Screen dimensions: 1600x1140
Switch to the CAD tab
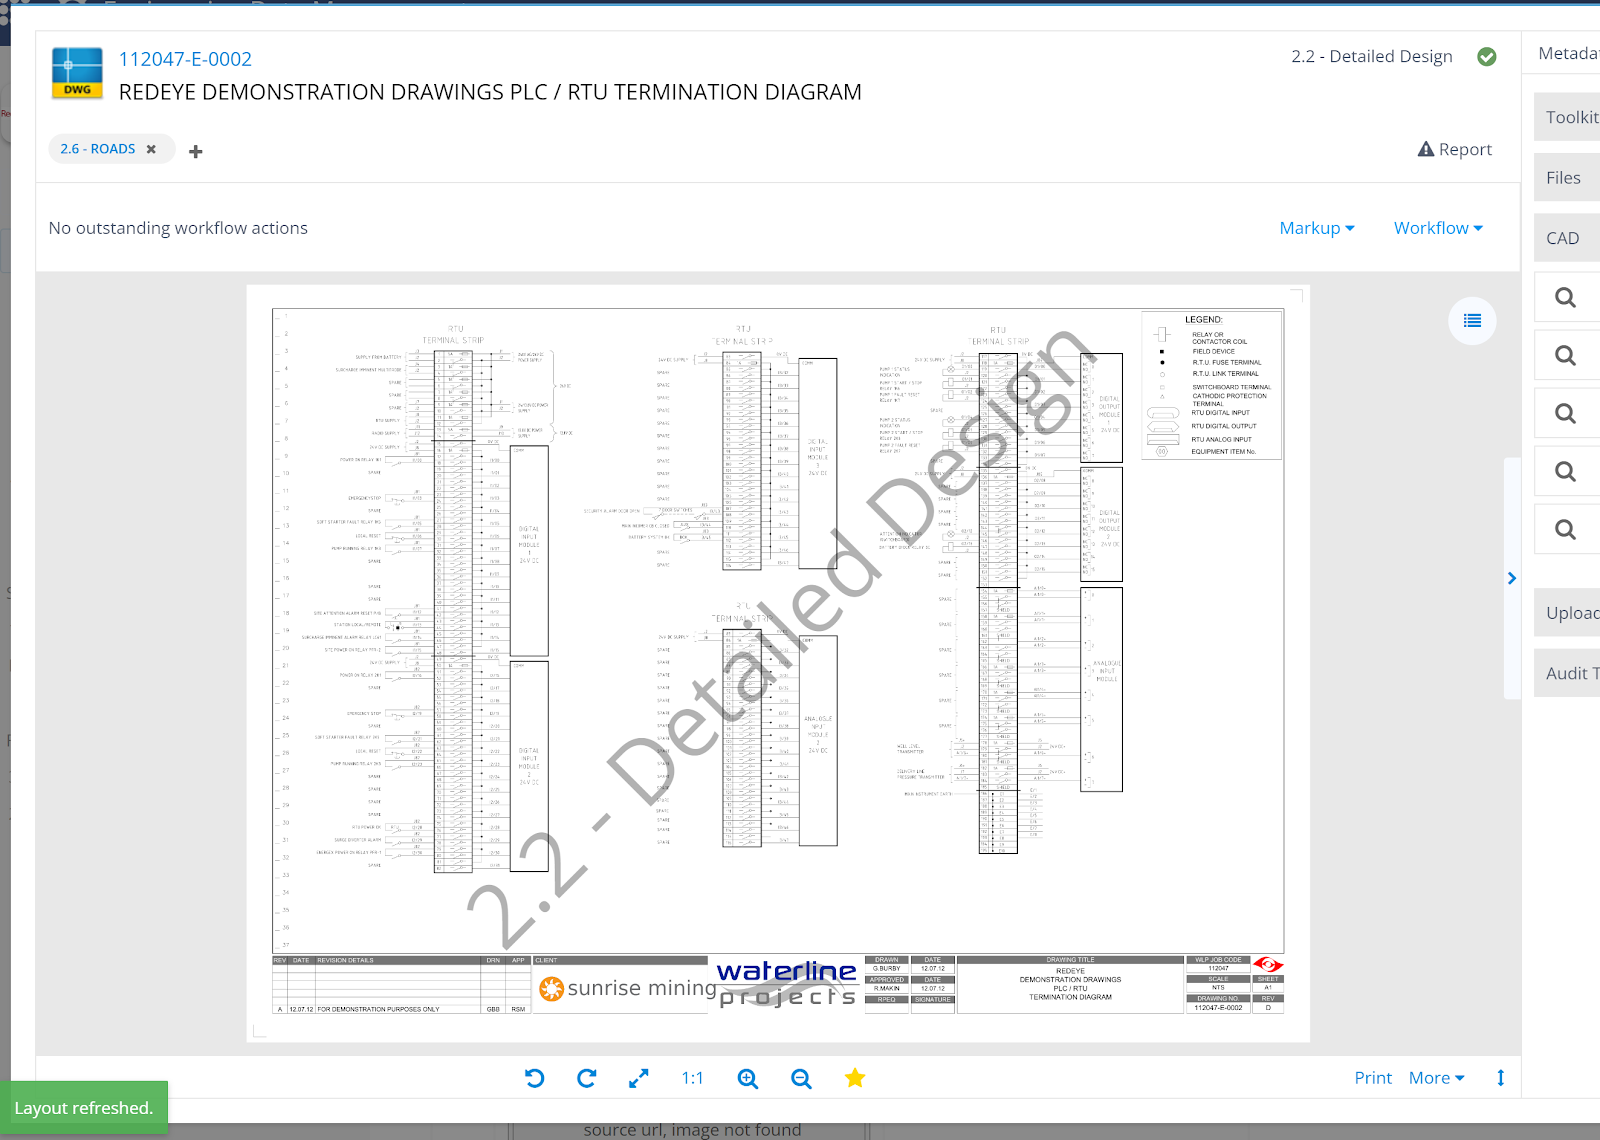(1563, 238)
